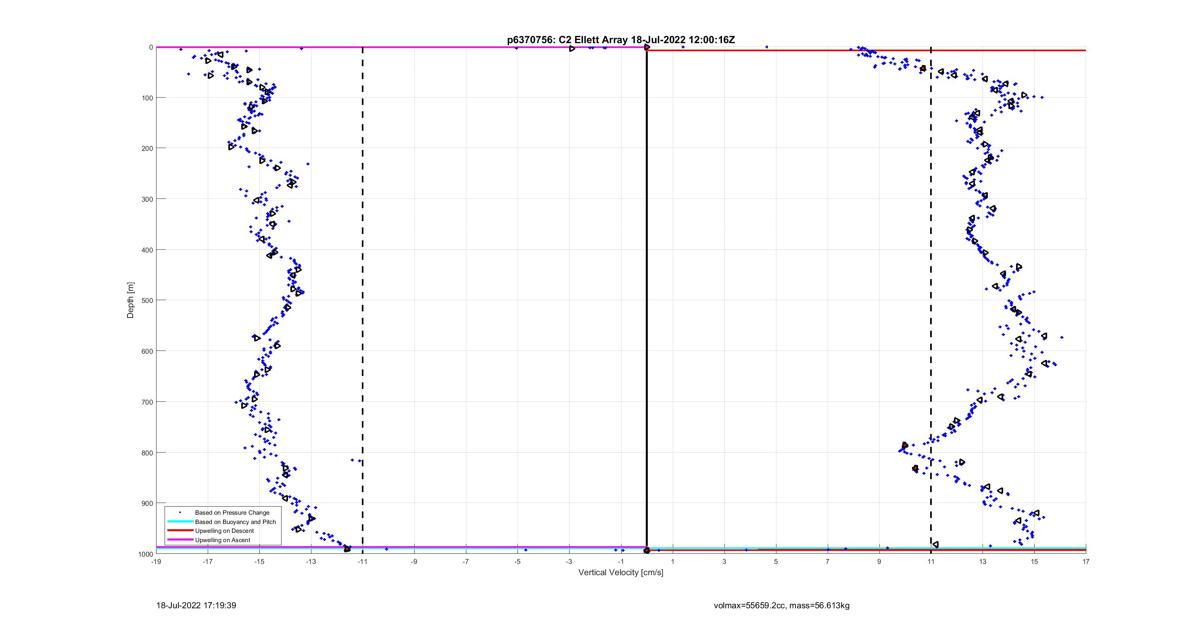Click the depth tick label "200"
1200x622 pixels.
pyautogui.click(x=146, y=148)
